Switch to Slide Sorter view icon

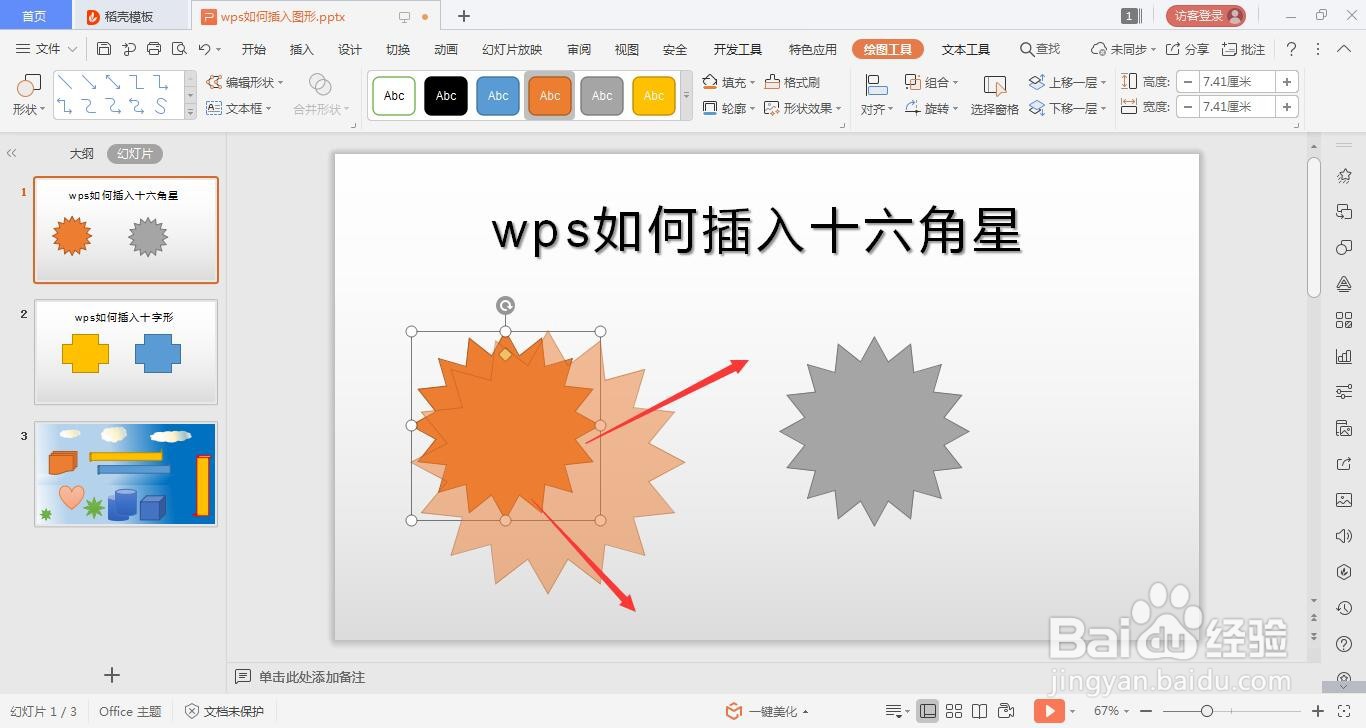click(x=954, y=711)
